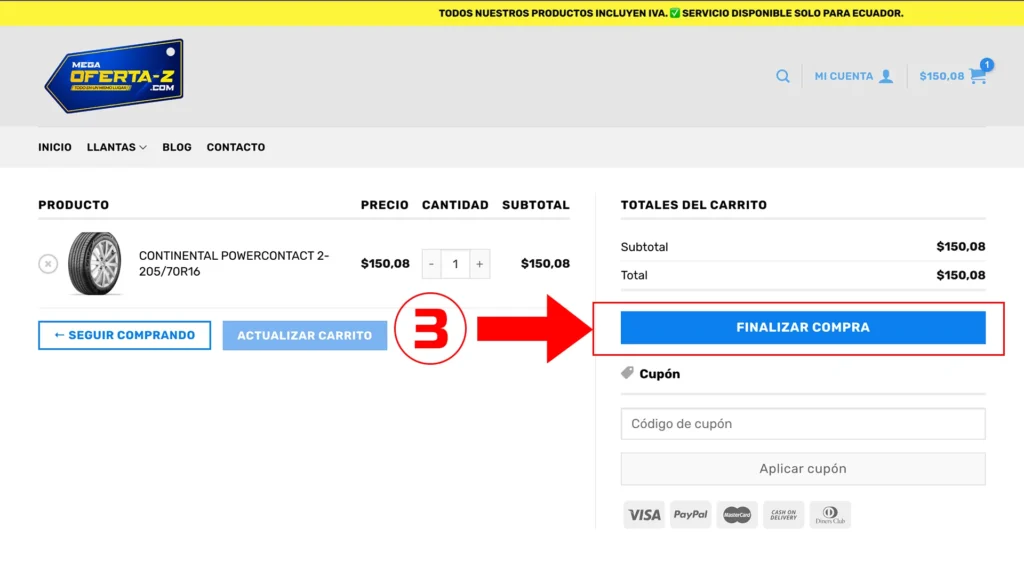
Task: Click the Visa payment icon
Action: pyautogui.click(x=644, y=514)
